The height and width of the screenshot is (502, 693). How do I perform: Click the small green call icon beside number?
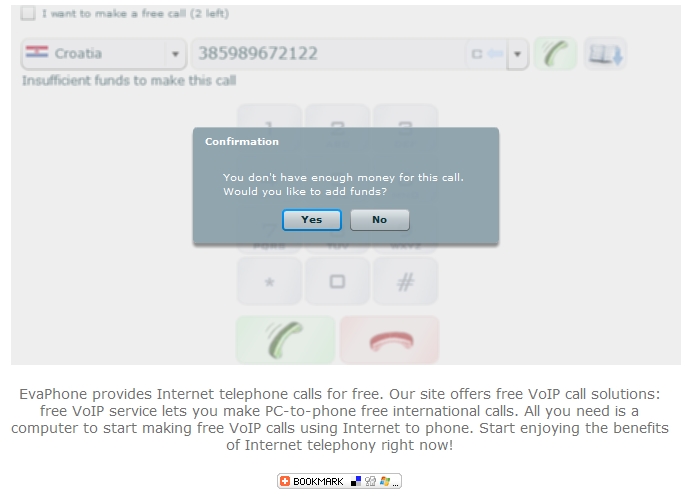coord(556,53)
